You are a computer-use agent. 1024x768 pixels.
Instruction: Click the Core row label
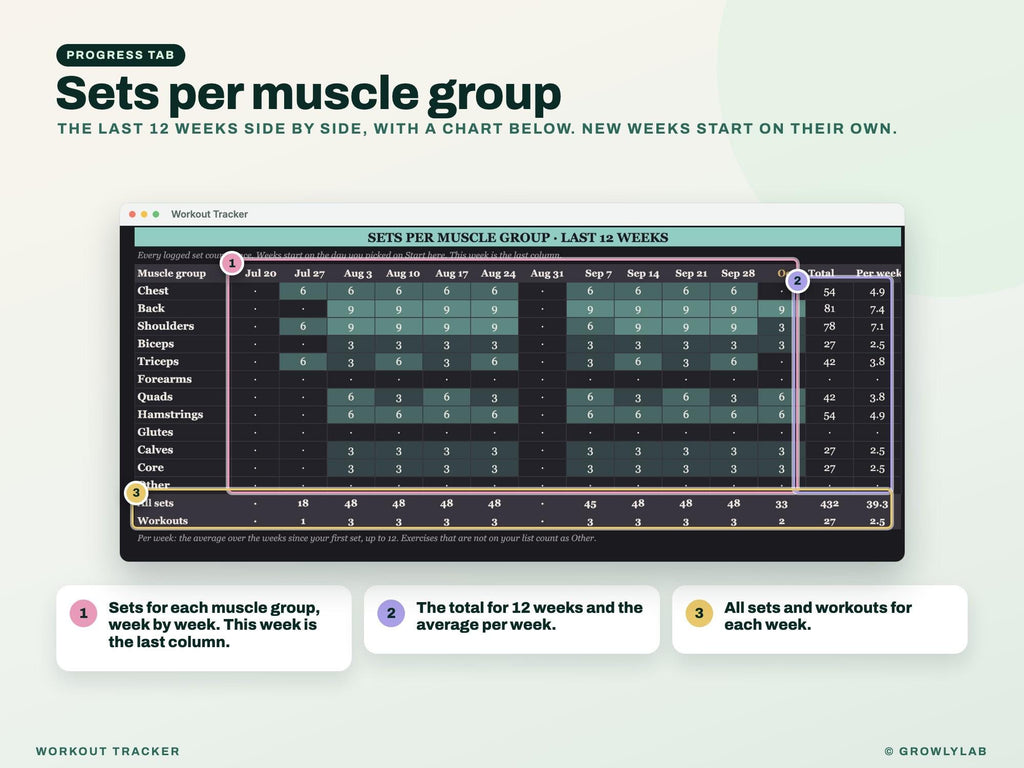(x=150, y=467)
